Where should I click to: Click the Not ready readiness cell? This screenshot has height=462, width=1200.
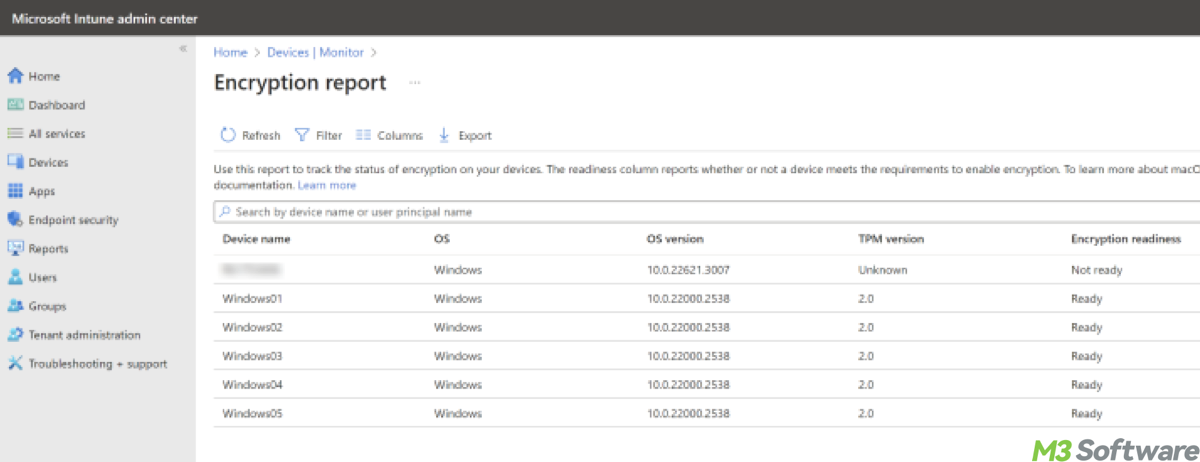point(1097,270)
